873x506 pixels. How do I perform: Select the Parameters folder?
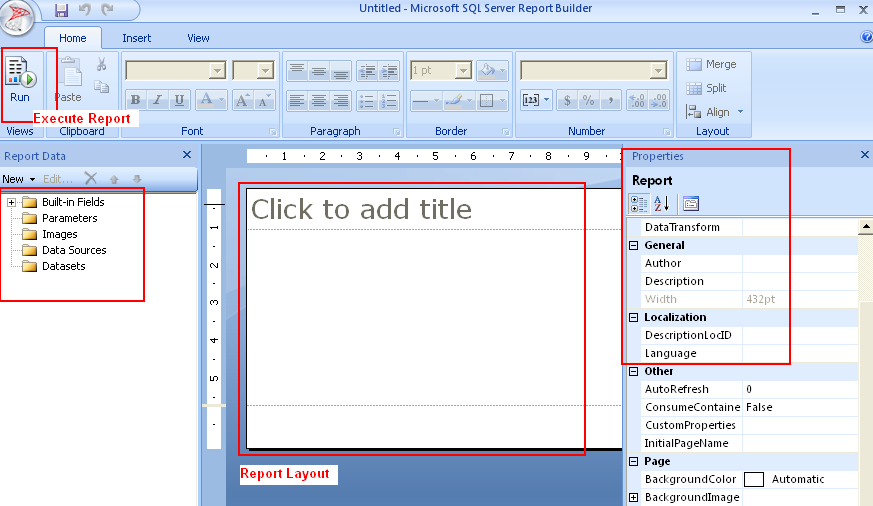(x=70, y=218)
